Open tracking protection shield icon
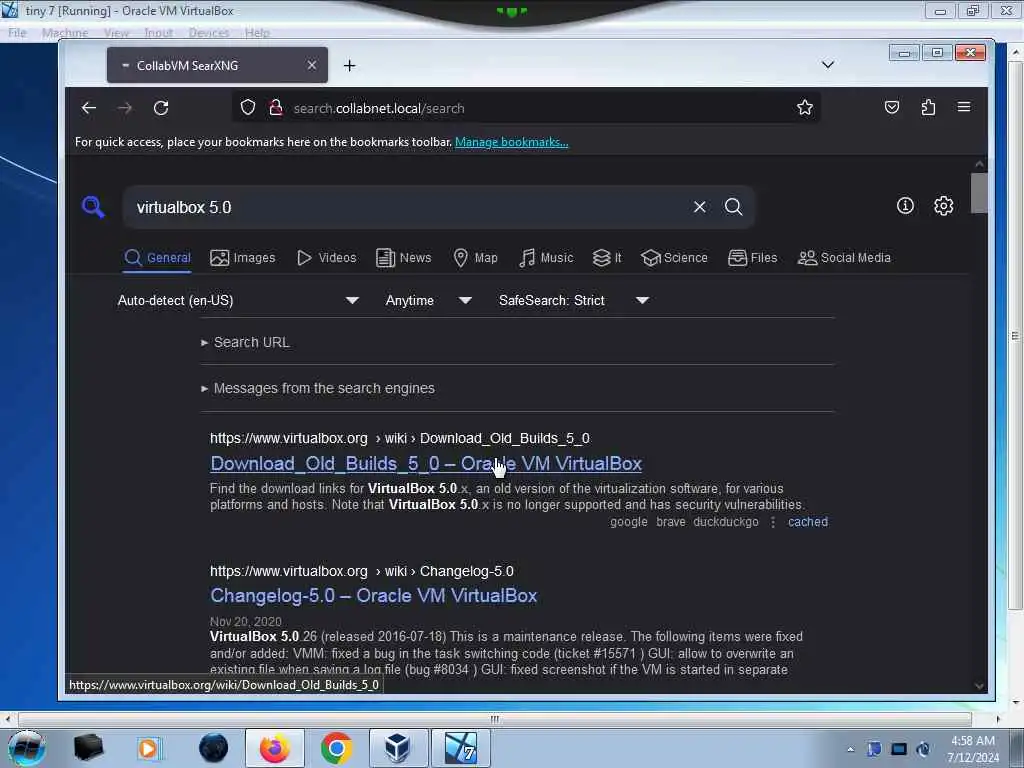The width and height of the screenshot is (1024, 768). coord(248,107)
